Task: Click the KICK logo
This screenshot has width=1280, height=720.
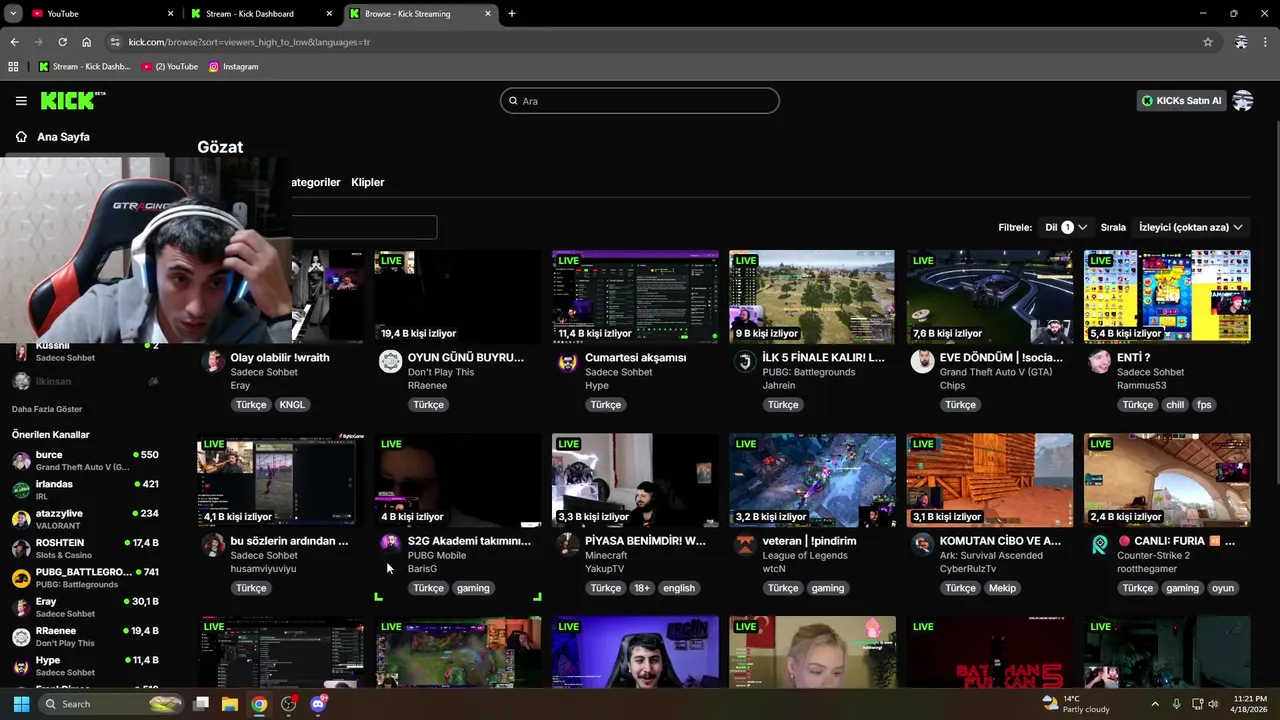Action: point(72,100)
